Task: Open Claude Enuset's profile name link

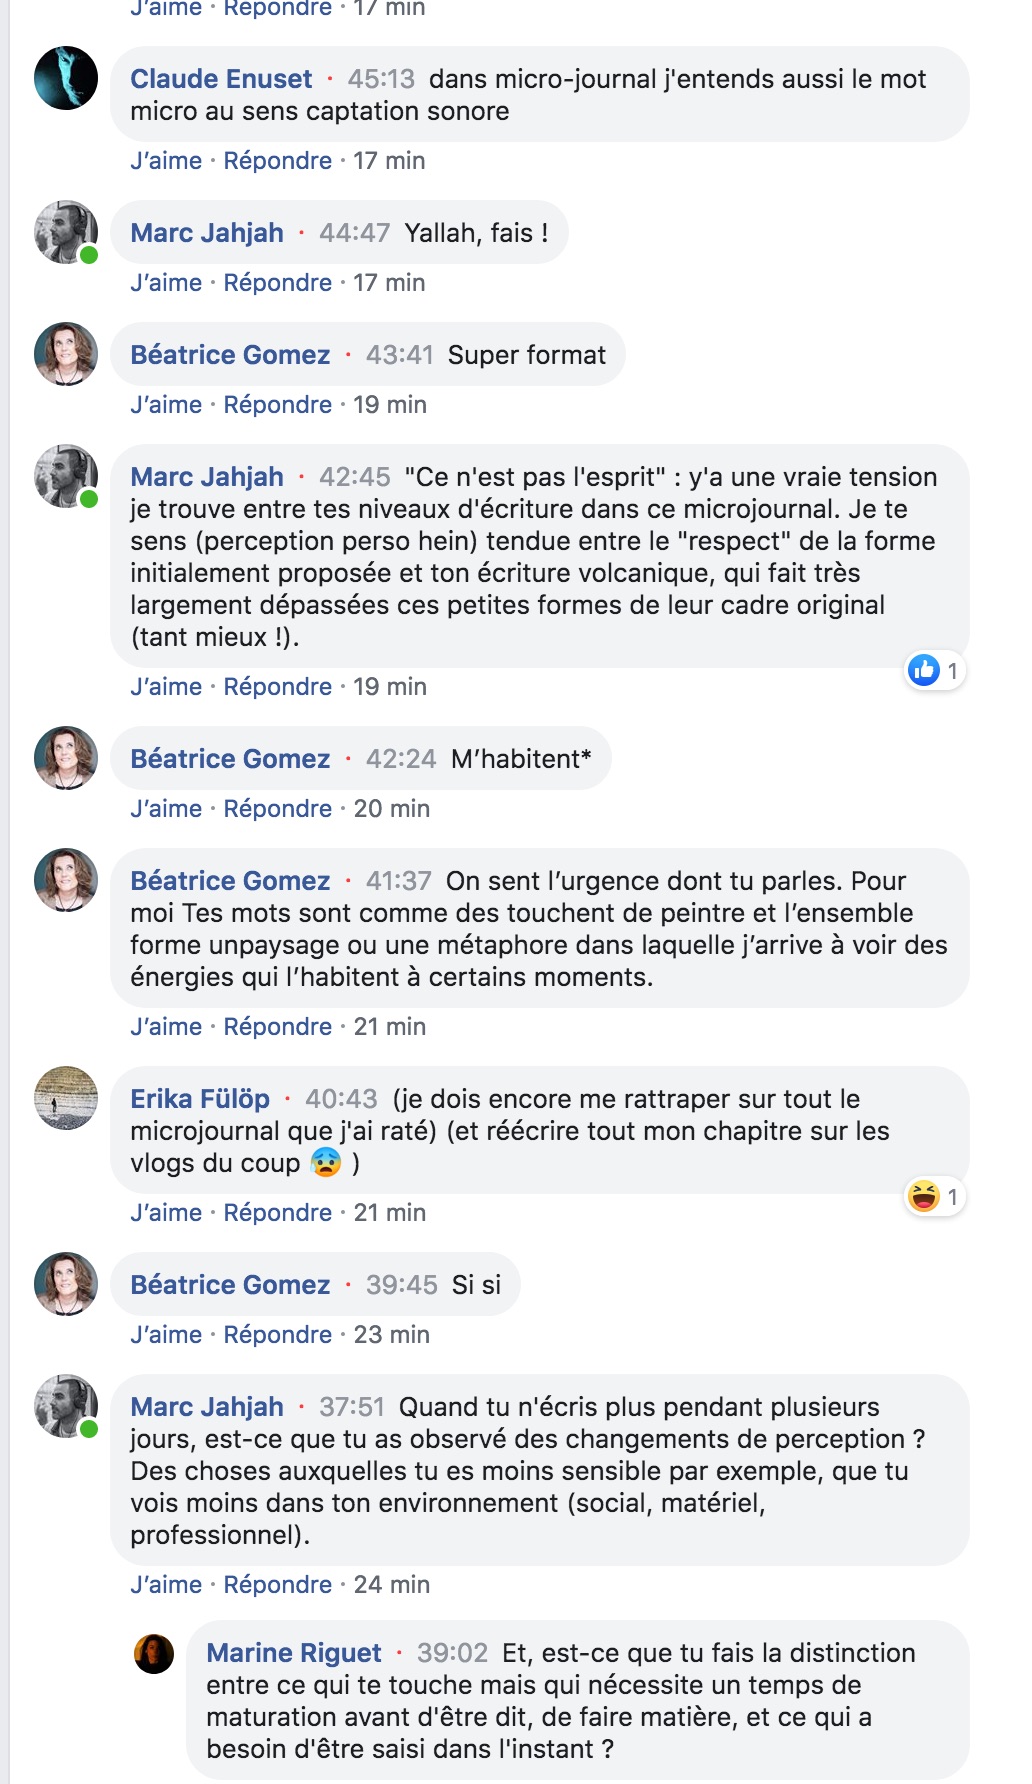Action: [221, 79]
